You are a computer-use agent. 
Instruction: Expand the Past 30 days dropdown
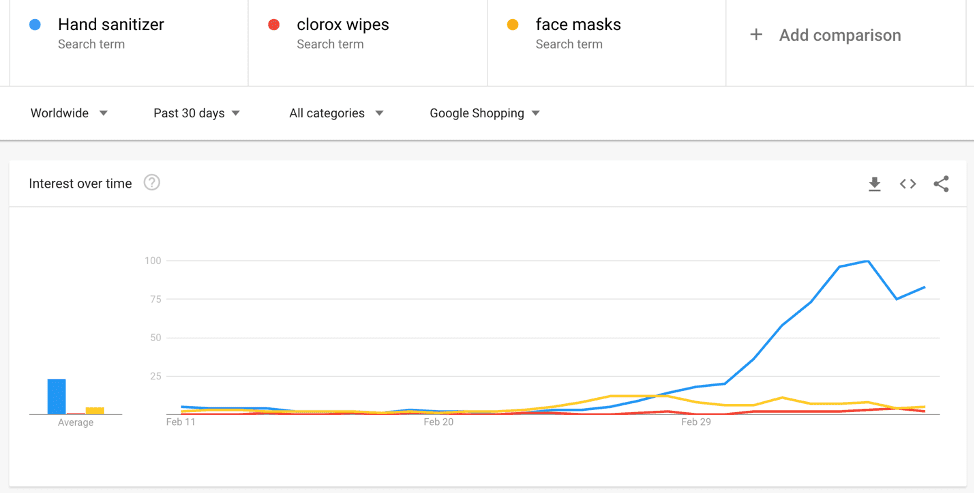coord(196,113)
